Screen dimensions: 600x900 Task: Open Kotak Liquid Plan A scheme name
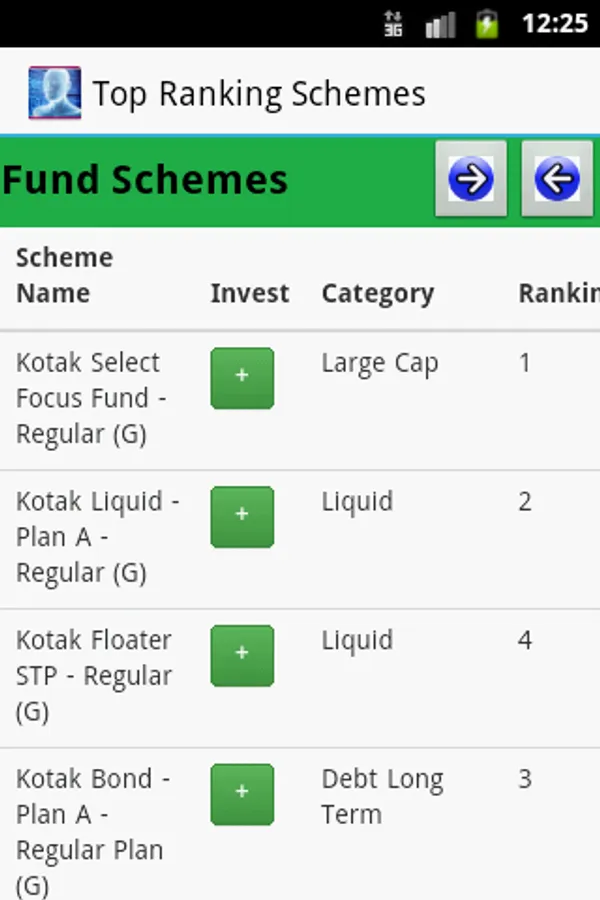pos(96,537)
